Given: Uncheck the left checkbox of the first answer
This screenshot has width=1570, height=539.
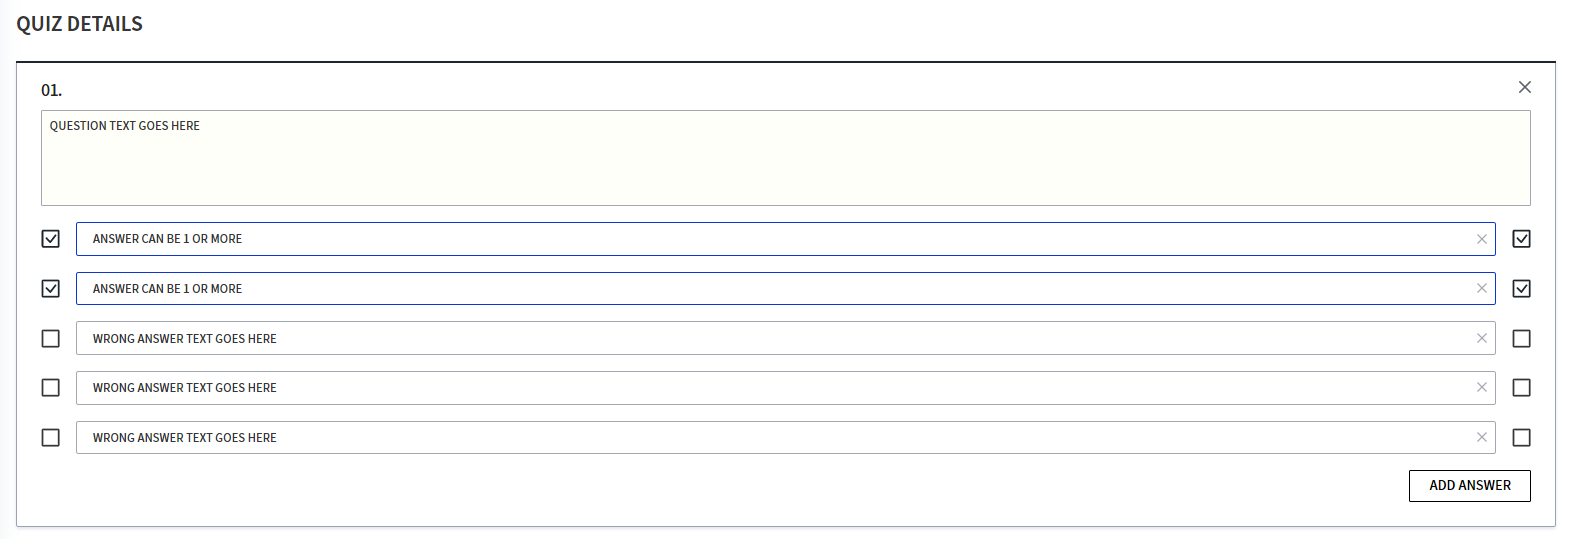Looking at the screenshot, I should (x=51, y=239).
